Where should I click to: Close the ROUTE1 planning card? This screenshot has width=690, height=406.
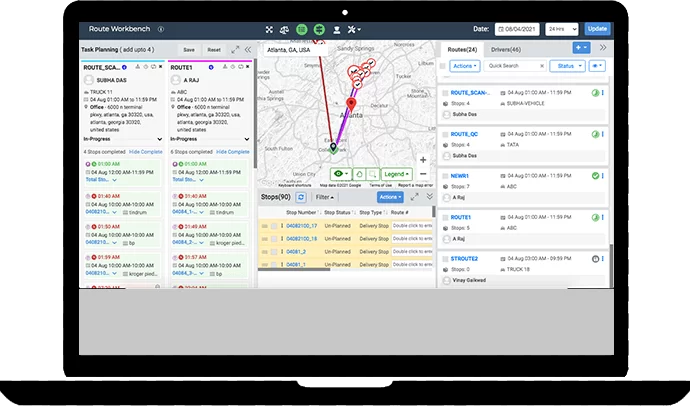click(x=248, y=67)
